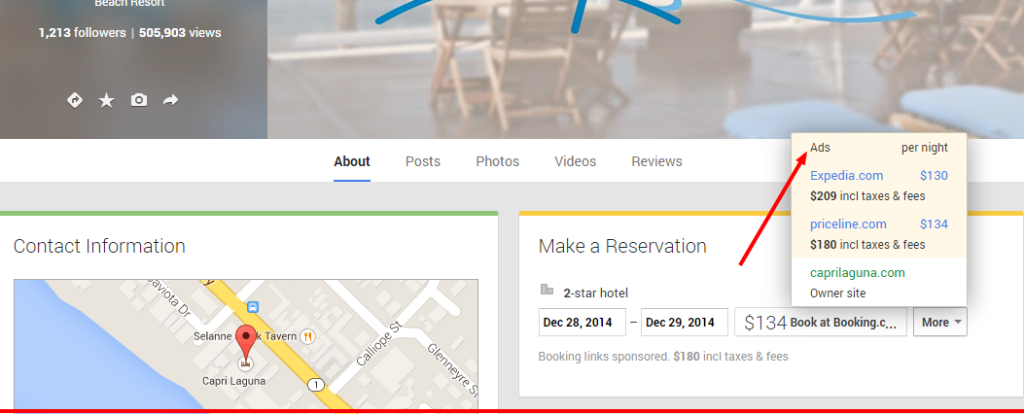Expand the More booking options dropdown
Viewport: 1024px width, 414px height.
click(x=940, y=322)
